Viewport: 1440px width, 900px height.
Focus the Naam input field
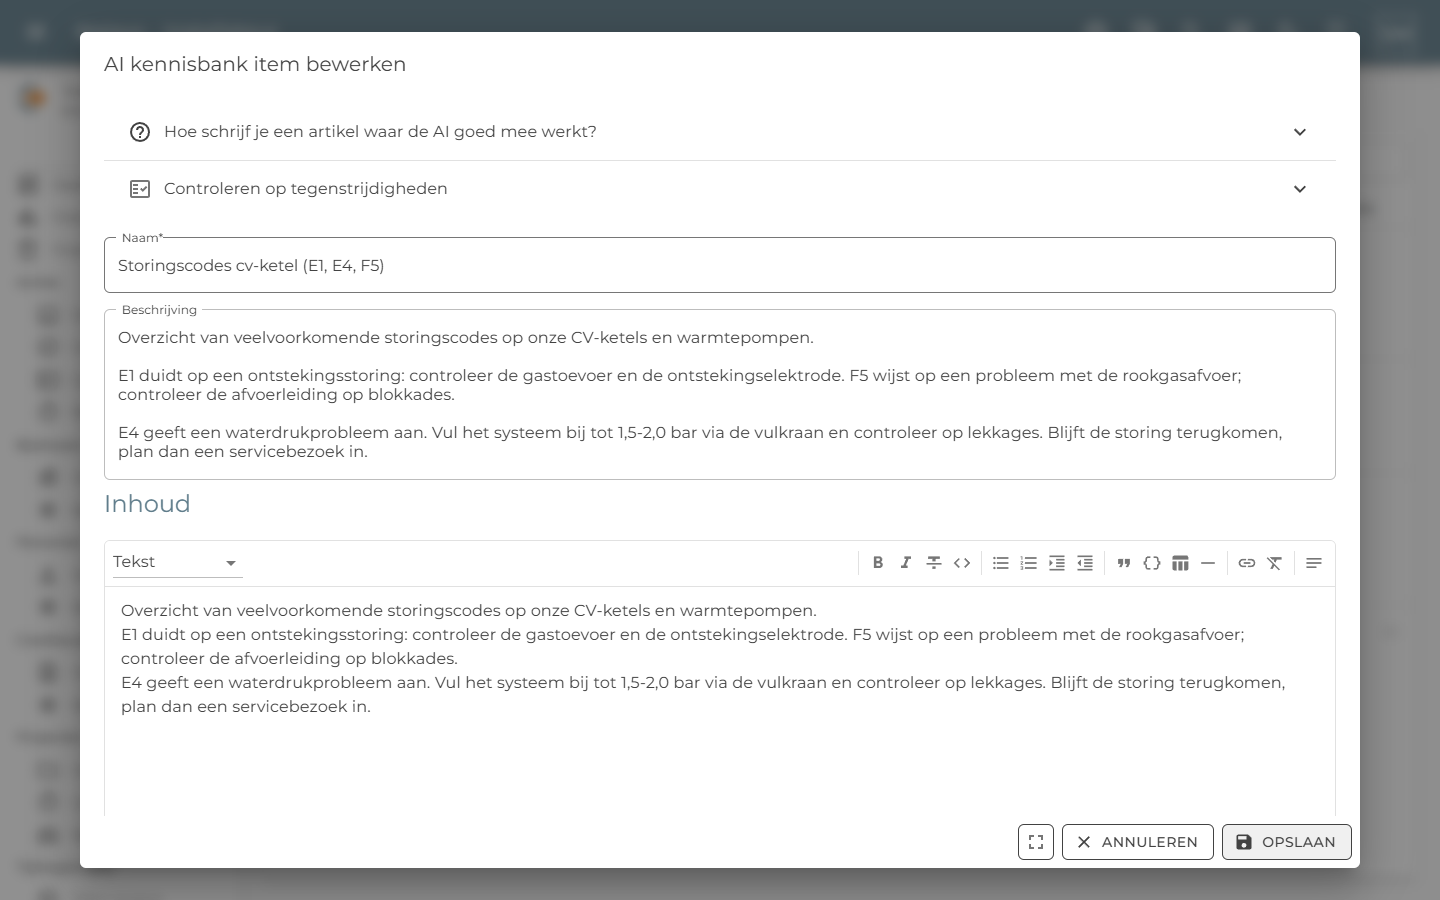[720, 265]
